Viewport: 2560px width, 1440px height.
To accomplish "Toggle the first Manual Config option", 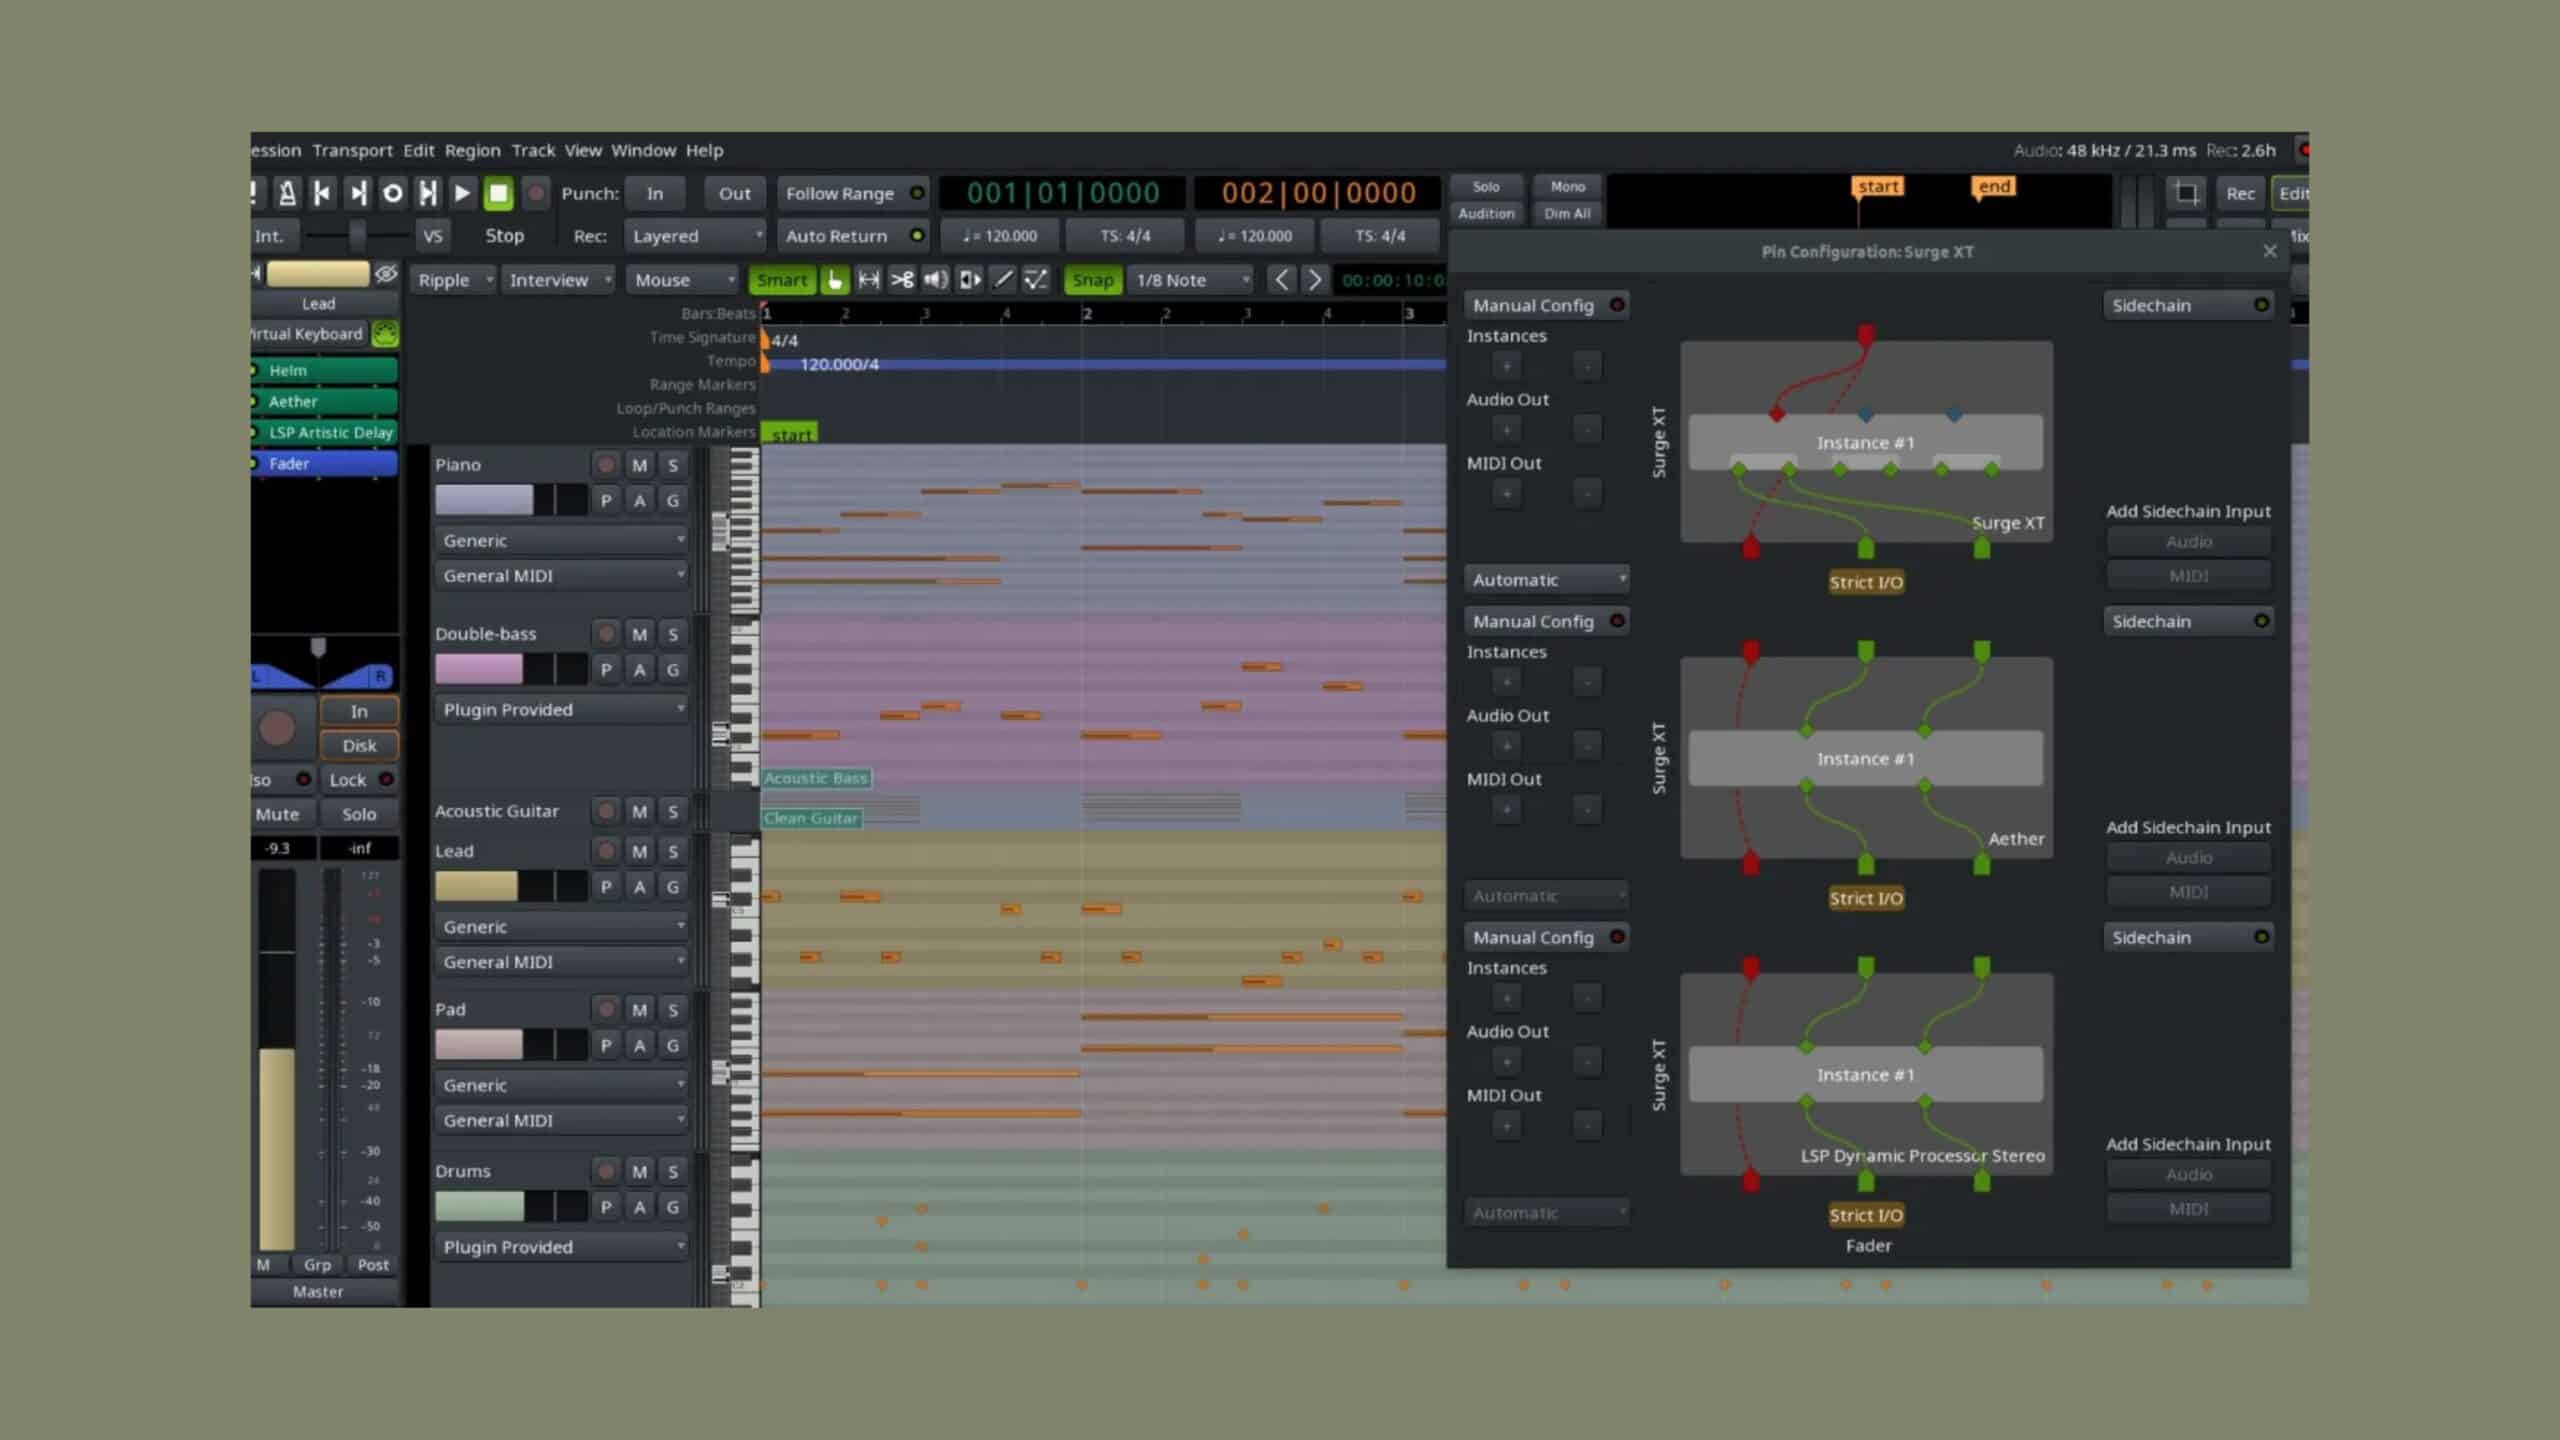I will point(1546,305).
